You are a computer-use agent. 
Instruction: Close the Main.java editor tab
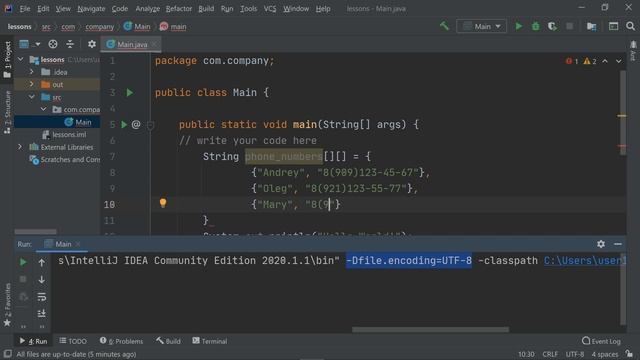click(x=154, y=44)
